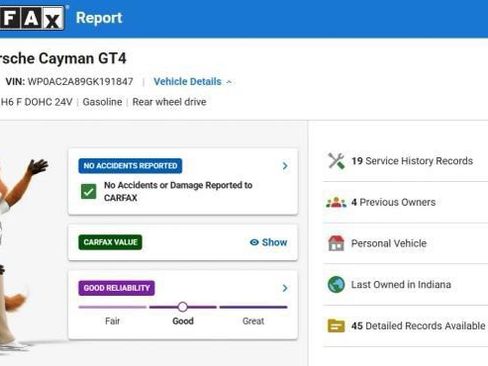Image resolution: width=488 pixels, height=366 pixels.
Task: Click the CARFAX logo in the header
Action: click(x=32, y=18)
